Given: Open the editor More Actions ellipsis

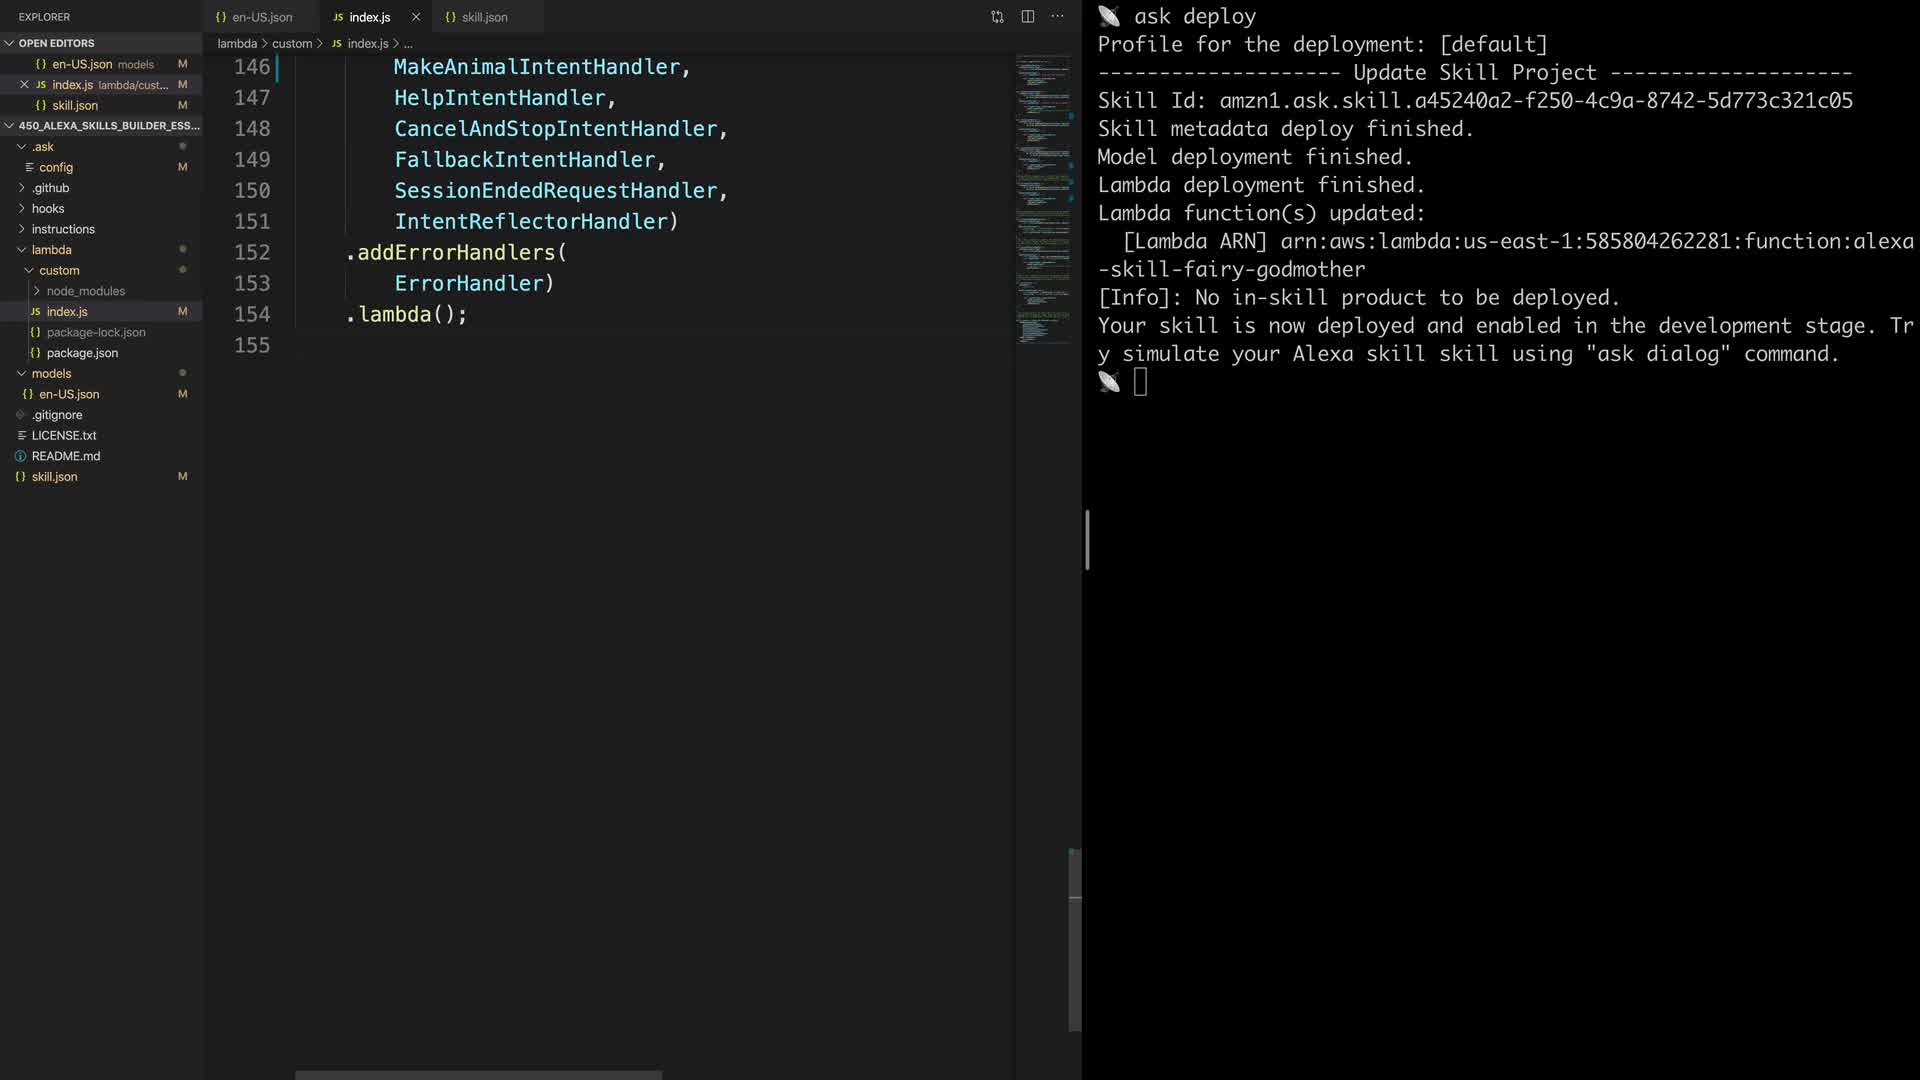Looking at the screenshot, I should (x=1057, y=17).
